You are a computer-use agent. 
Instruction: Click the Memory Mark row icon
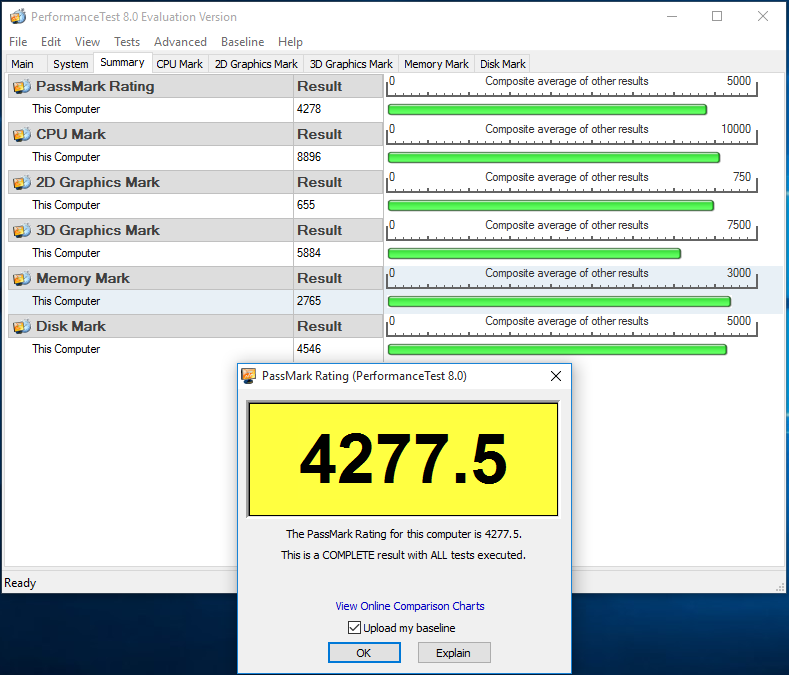[22, 278]
